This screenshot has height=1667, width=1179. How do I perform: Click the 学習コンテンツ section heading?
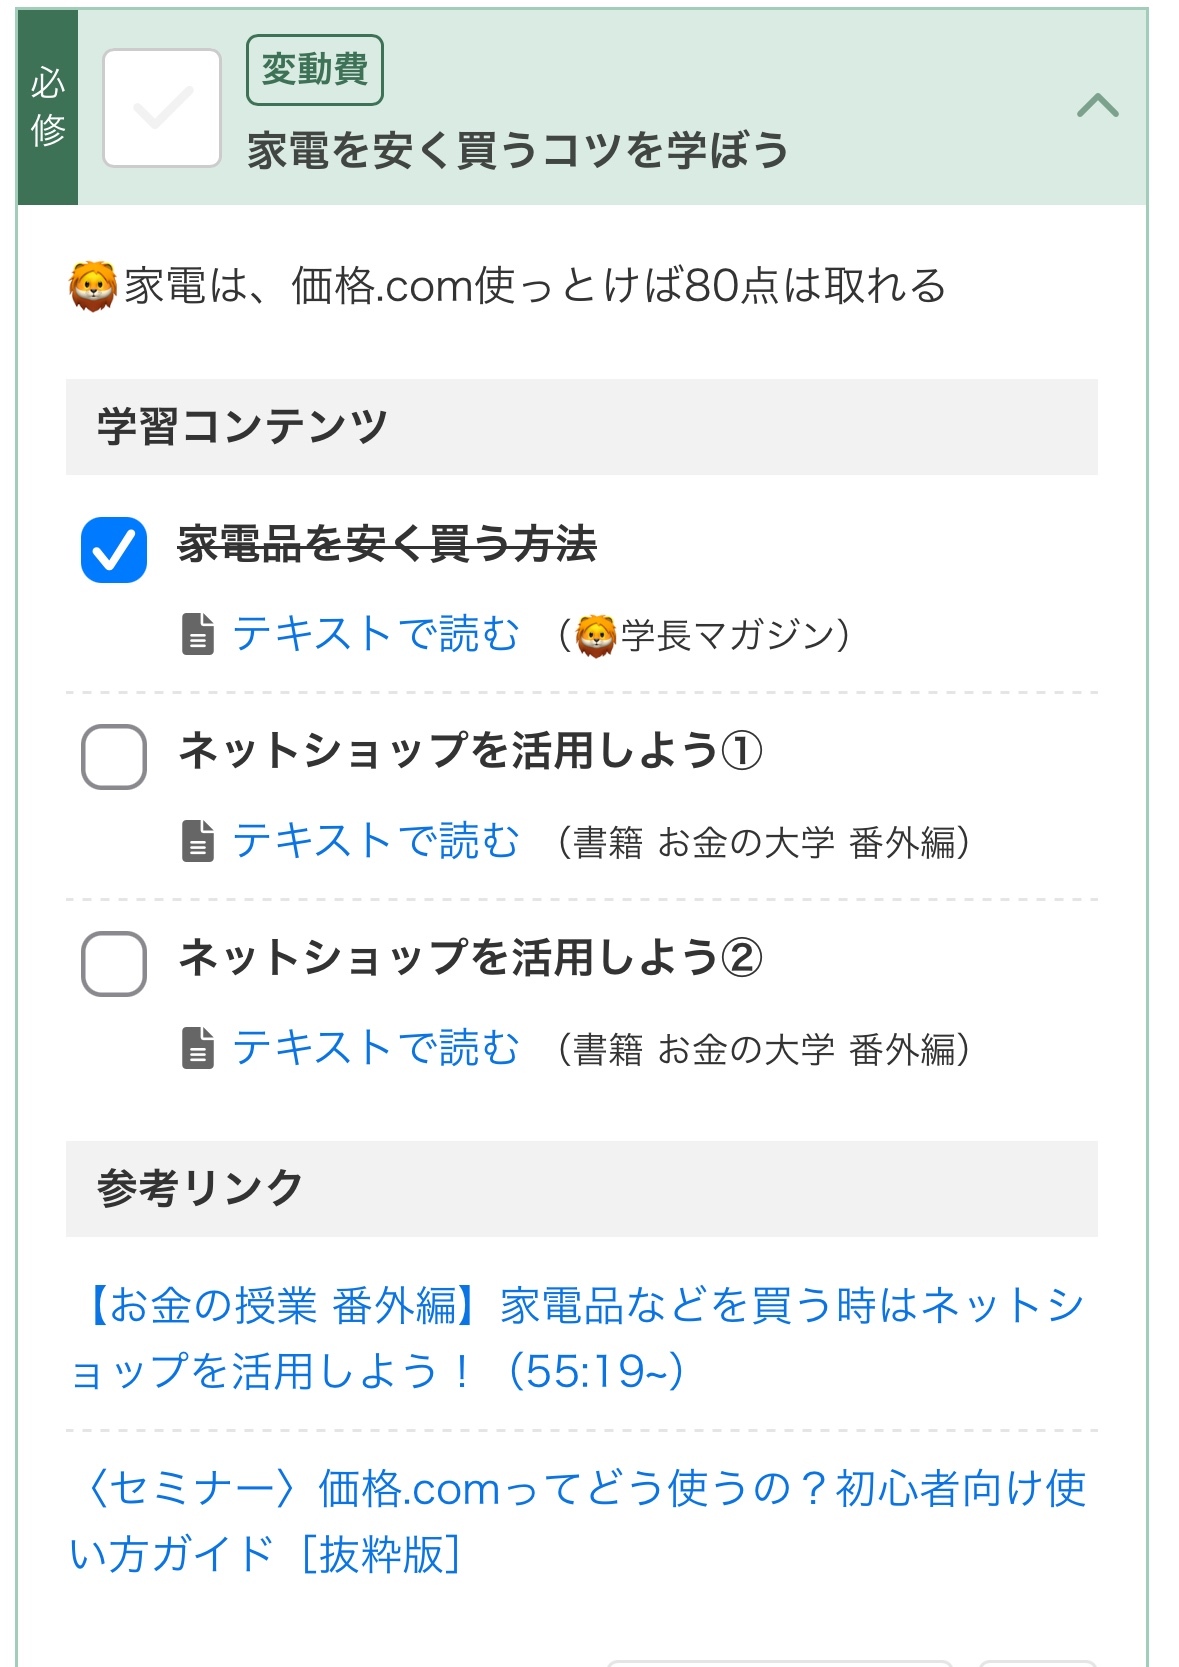[x=242, y=426]
